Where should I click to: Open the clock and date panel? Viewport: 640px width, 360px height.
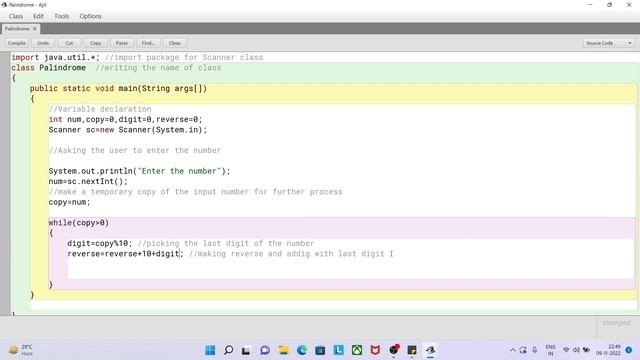pyautogui.click(x=608, y=350)
